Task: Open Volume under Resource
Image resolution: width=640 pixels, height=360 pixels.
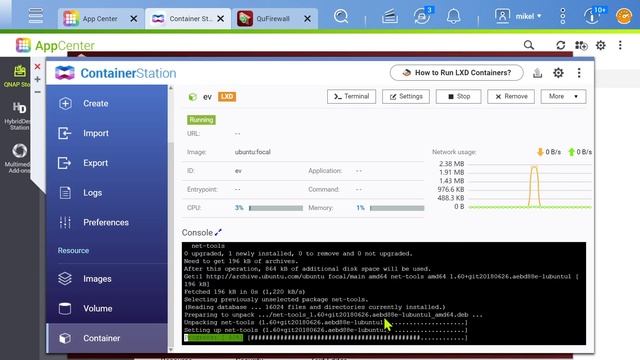Action: pyautogui.click(x=107, y=309)
